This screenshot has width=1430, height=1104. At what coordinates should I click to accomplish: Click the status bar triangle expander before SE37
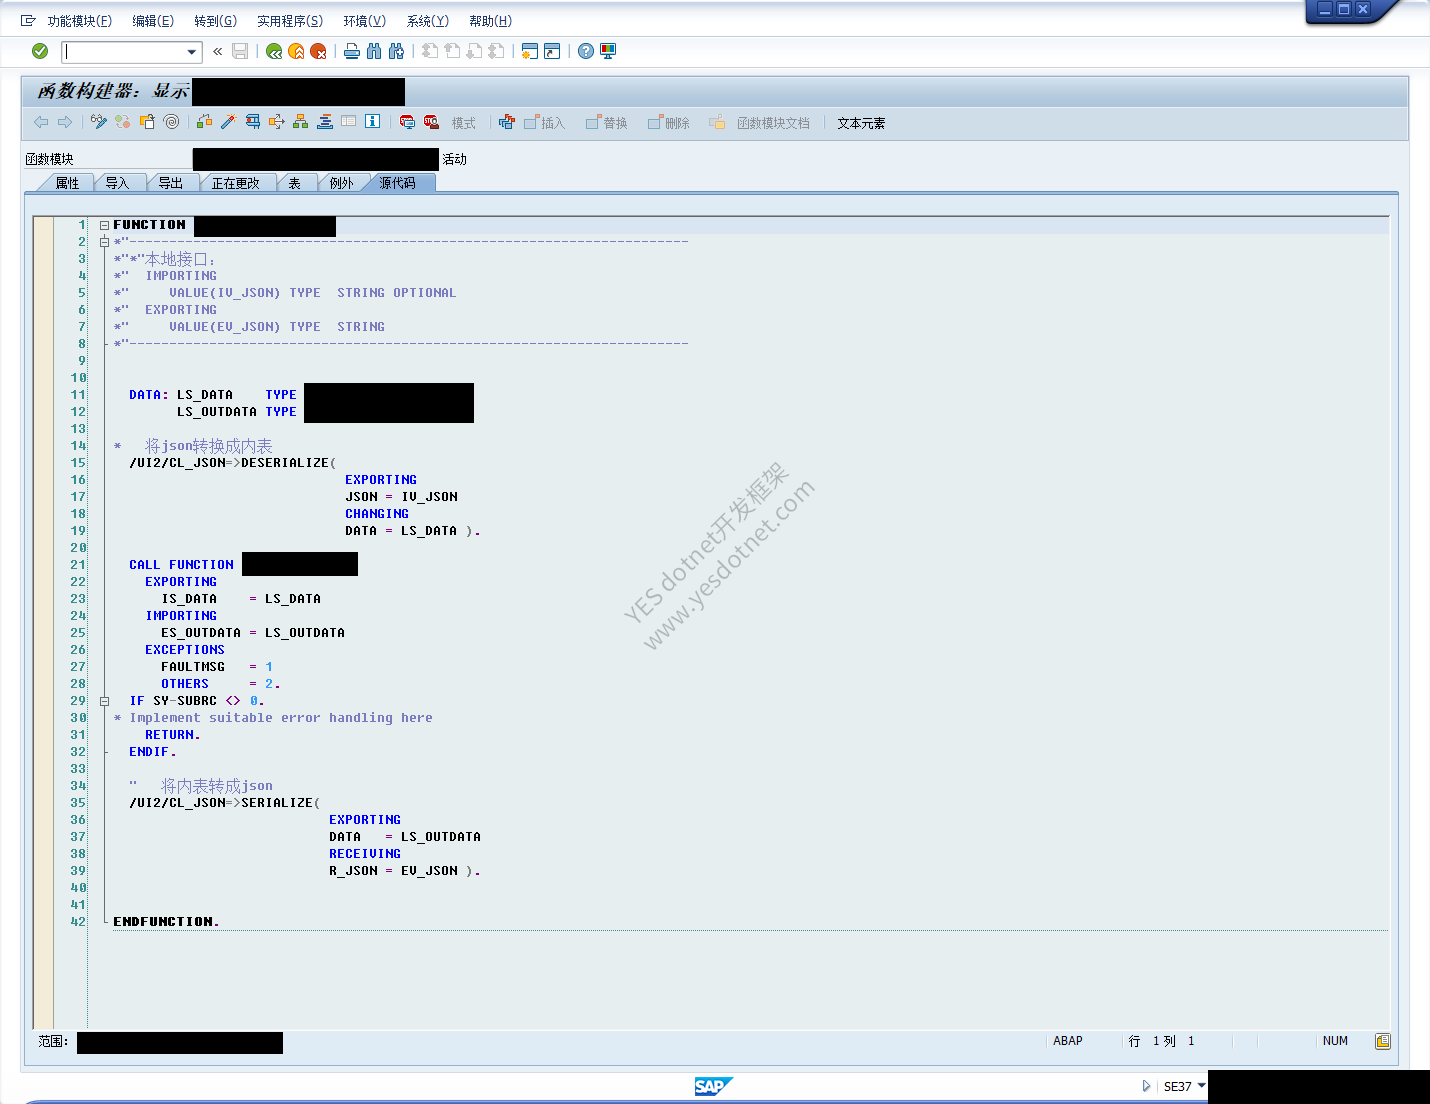1146,1086
